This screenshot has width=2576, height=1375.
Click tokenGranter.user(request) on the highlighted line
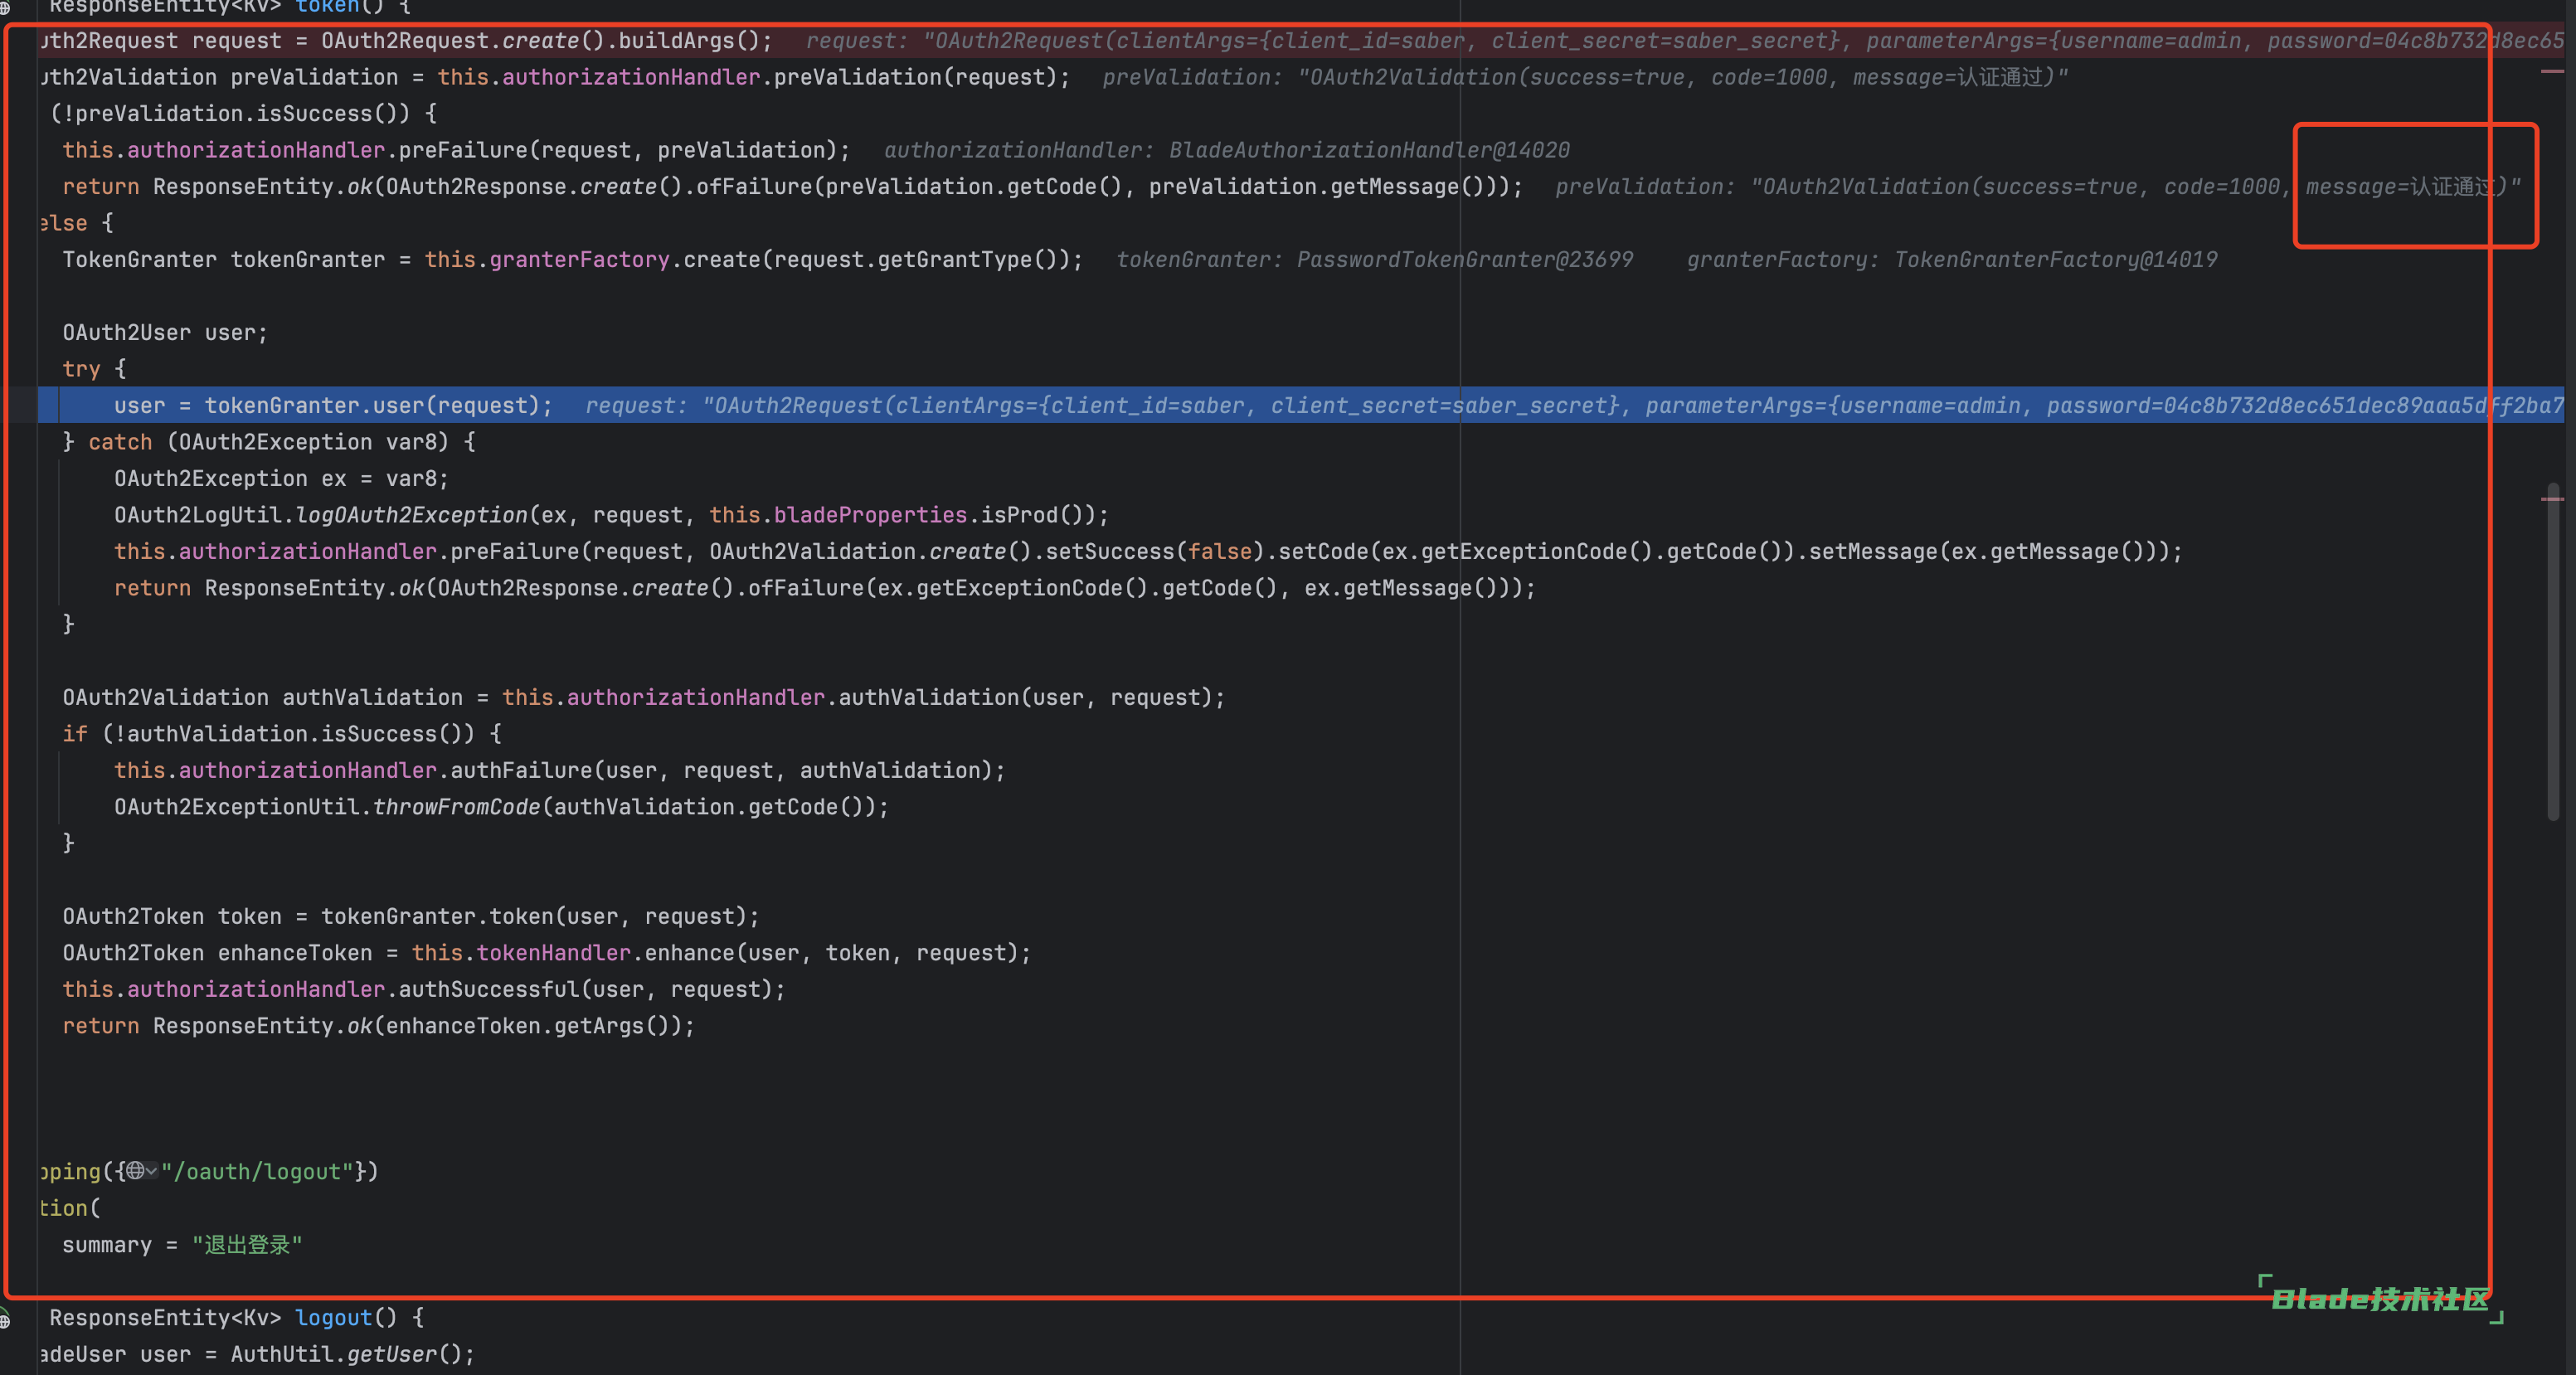[x=372, y=406]
